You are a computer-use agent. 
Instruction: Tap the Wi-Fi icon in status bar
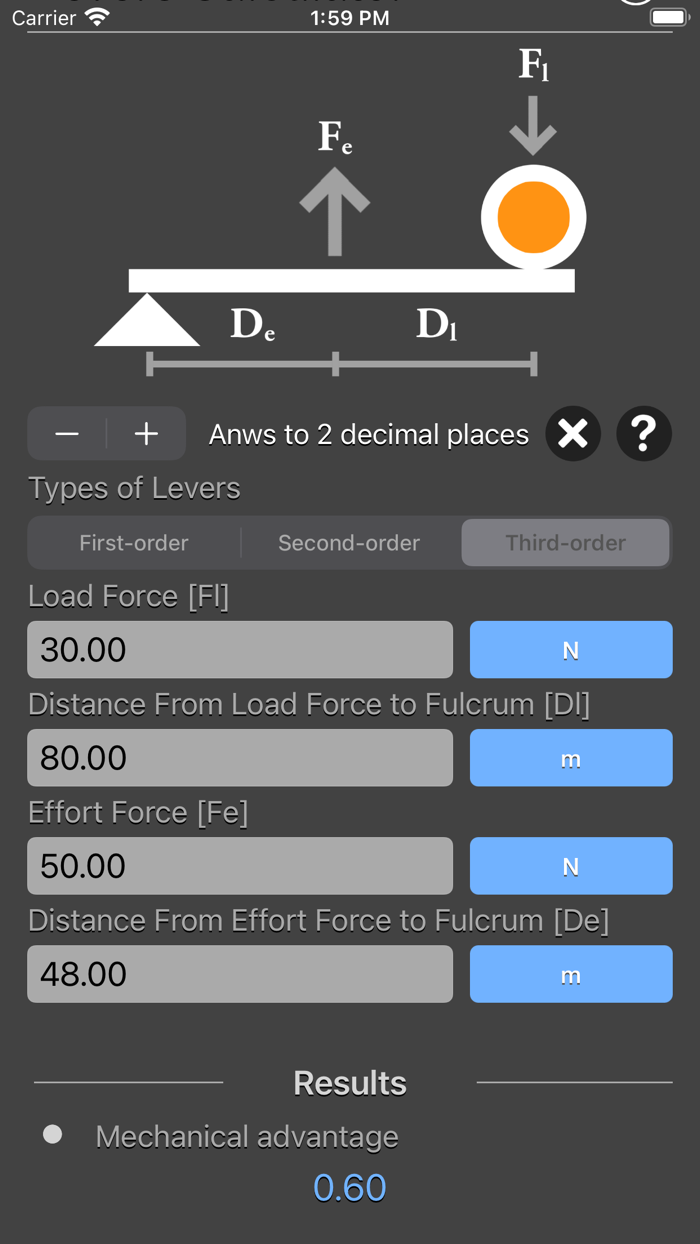[x=96, y=17]
